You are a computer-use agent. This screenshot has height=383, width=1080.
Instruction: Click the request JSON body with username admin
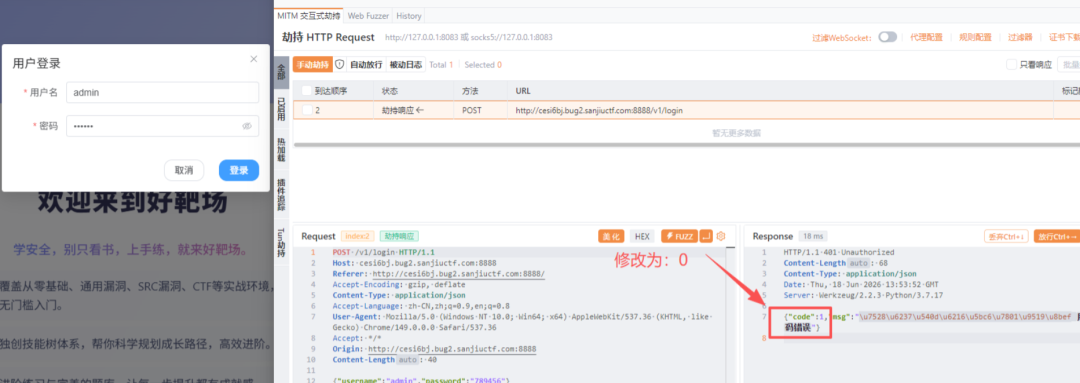click(x=422, y=380)
